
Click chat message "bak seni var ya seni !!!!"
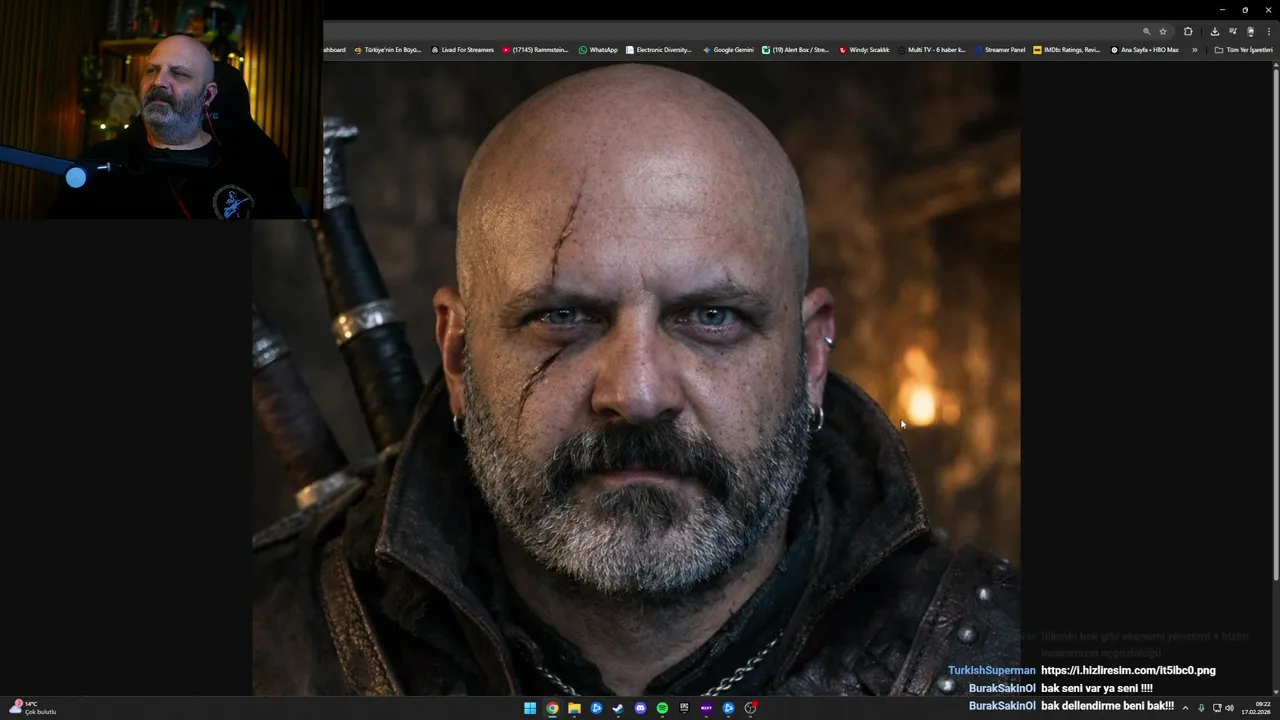point(1097,689)
